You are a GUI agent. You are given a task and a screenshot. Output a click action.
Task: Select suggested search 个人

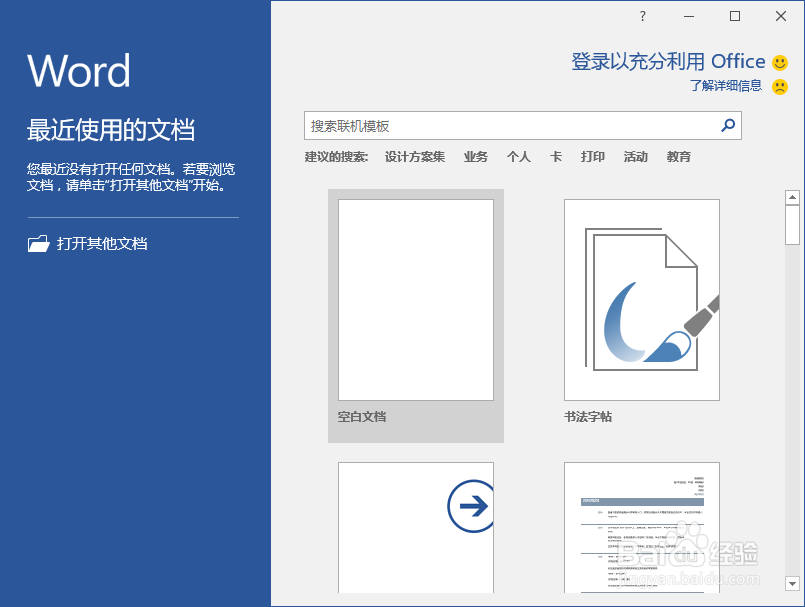click(519, 157)
